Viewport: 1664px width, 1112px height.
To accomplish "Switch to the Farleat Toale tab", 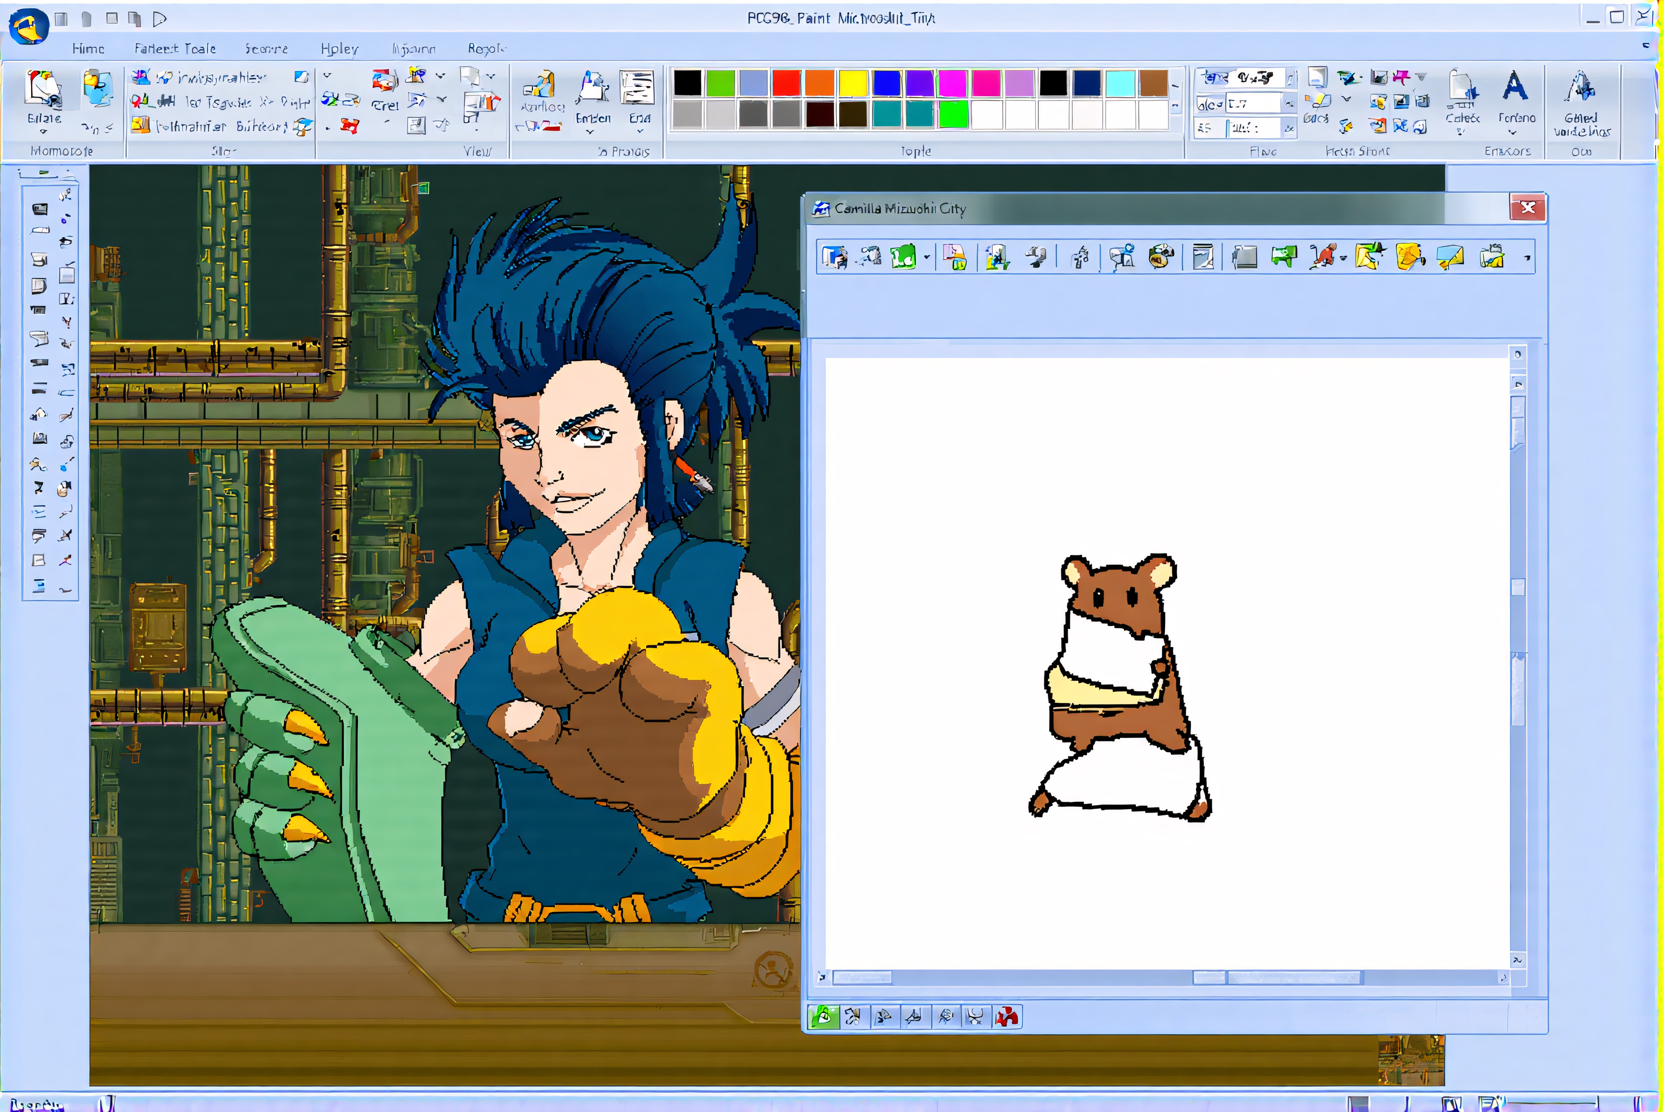I will pyautogui.click(x=175, y=48).
